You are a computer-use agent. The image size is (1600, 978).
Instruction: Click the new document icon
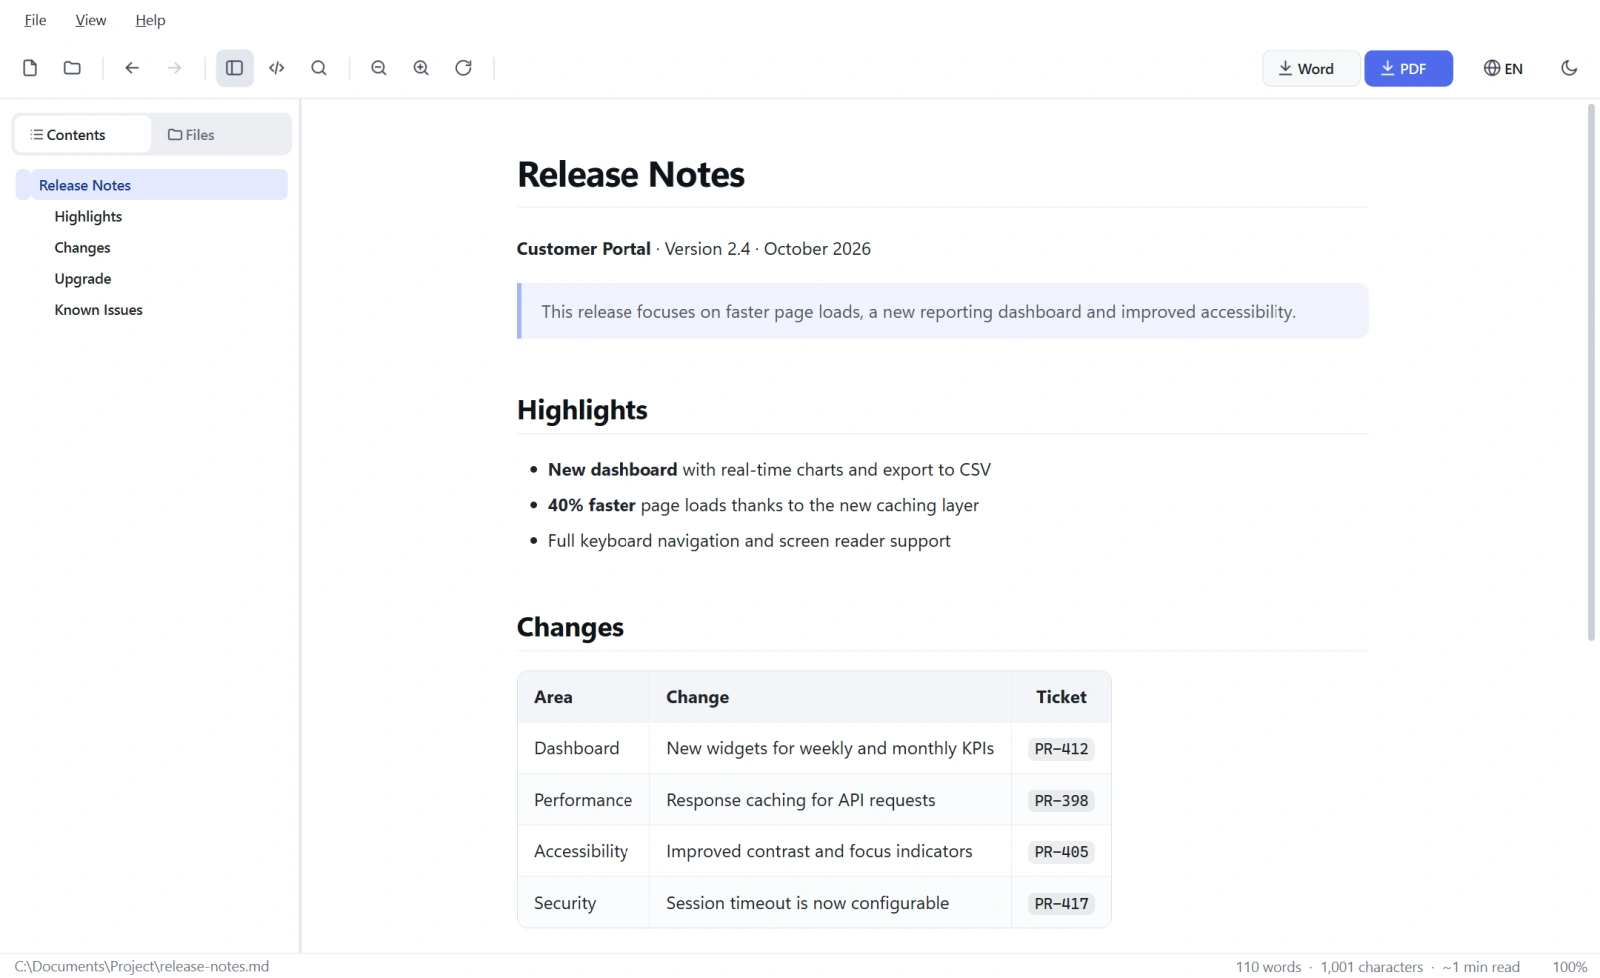pos(30,68)
